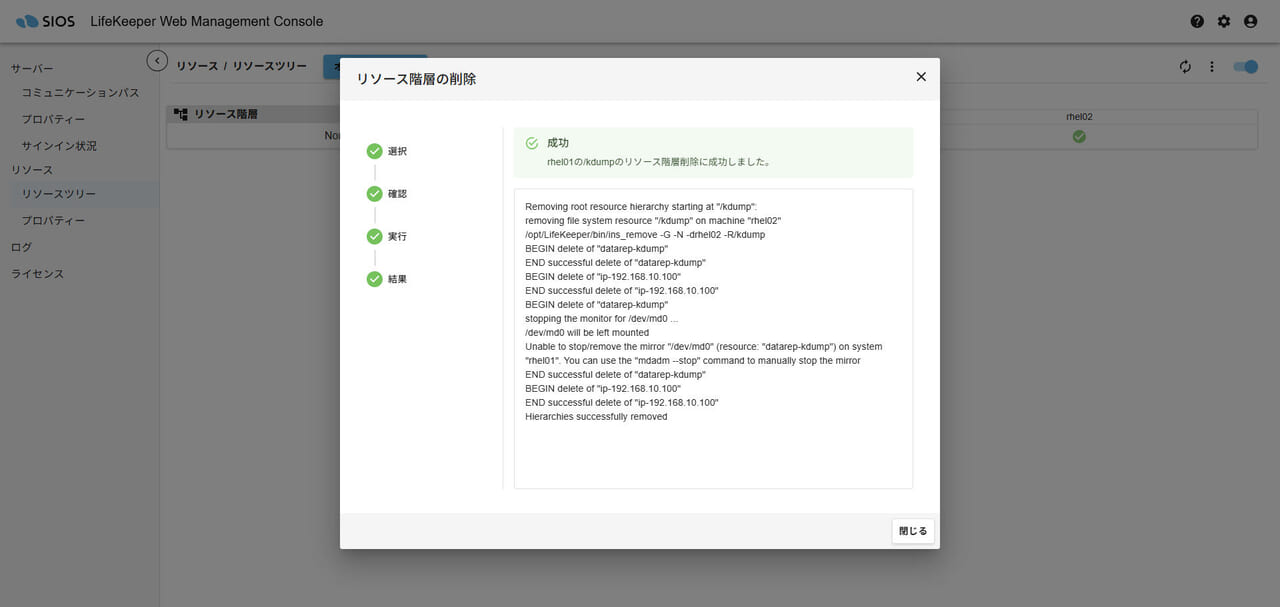Open サインイン状況 in sidebar
The height and width of the screenshot is (607, 1280).
59,146
